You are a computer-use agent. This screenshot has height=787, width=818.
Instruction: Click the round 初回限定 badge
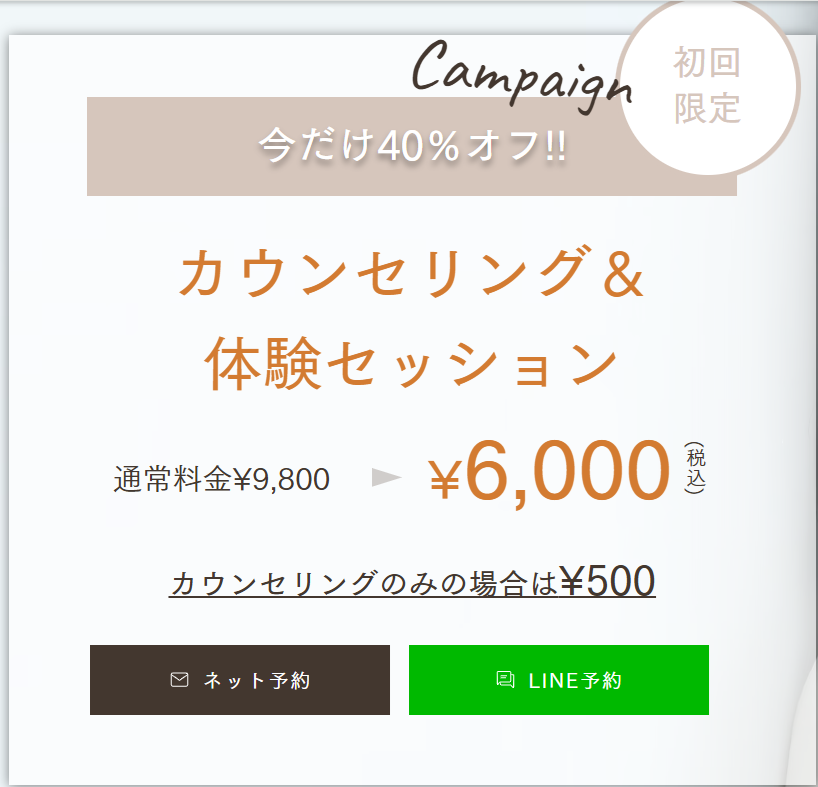(708, 86)
